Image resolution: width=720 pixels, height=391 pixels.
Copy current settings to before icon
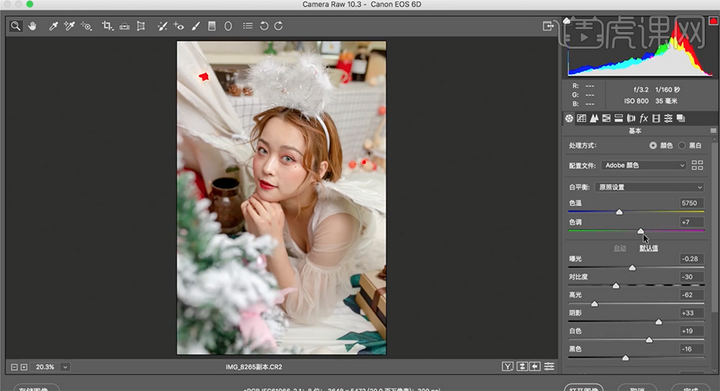point(535,366)
